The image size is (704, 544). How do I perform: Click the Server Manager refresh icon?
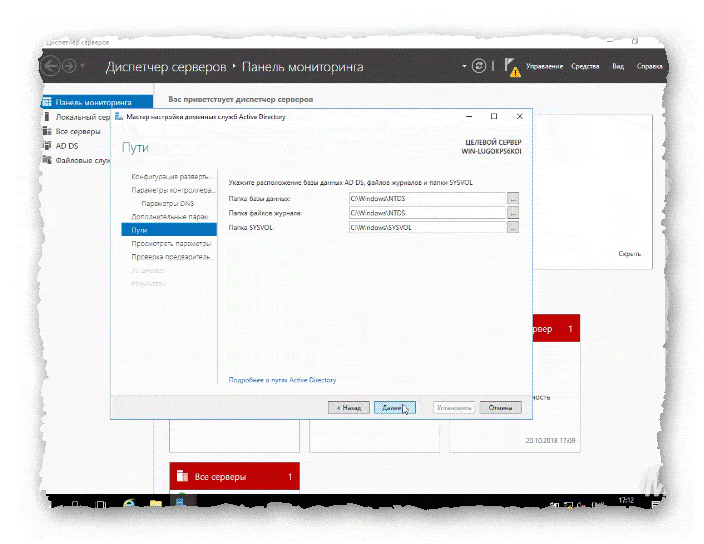479,66
